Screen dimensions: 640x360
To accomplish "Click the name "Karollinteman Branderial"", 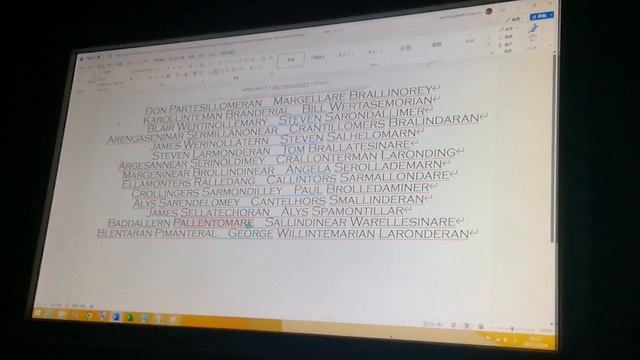I will 217,116.
